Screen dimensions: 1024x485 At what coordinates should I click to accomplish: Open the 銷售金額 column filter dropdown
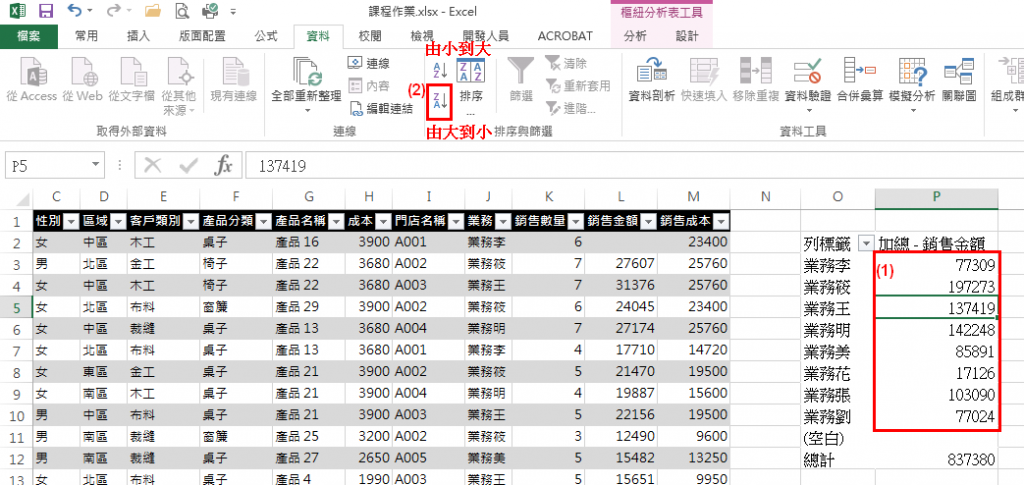pyautogui.click(x=646, y=222)
